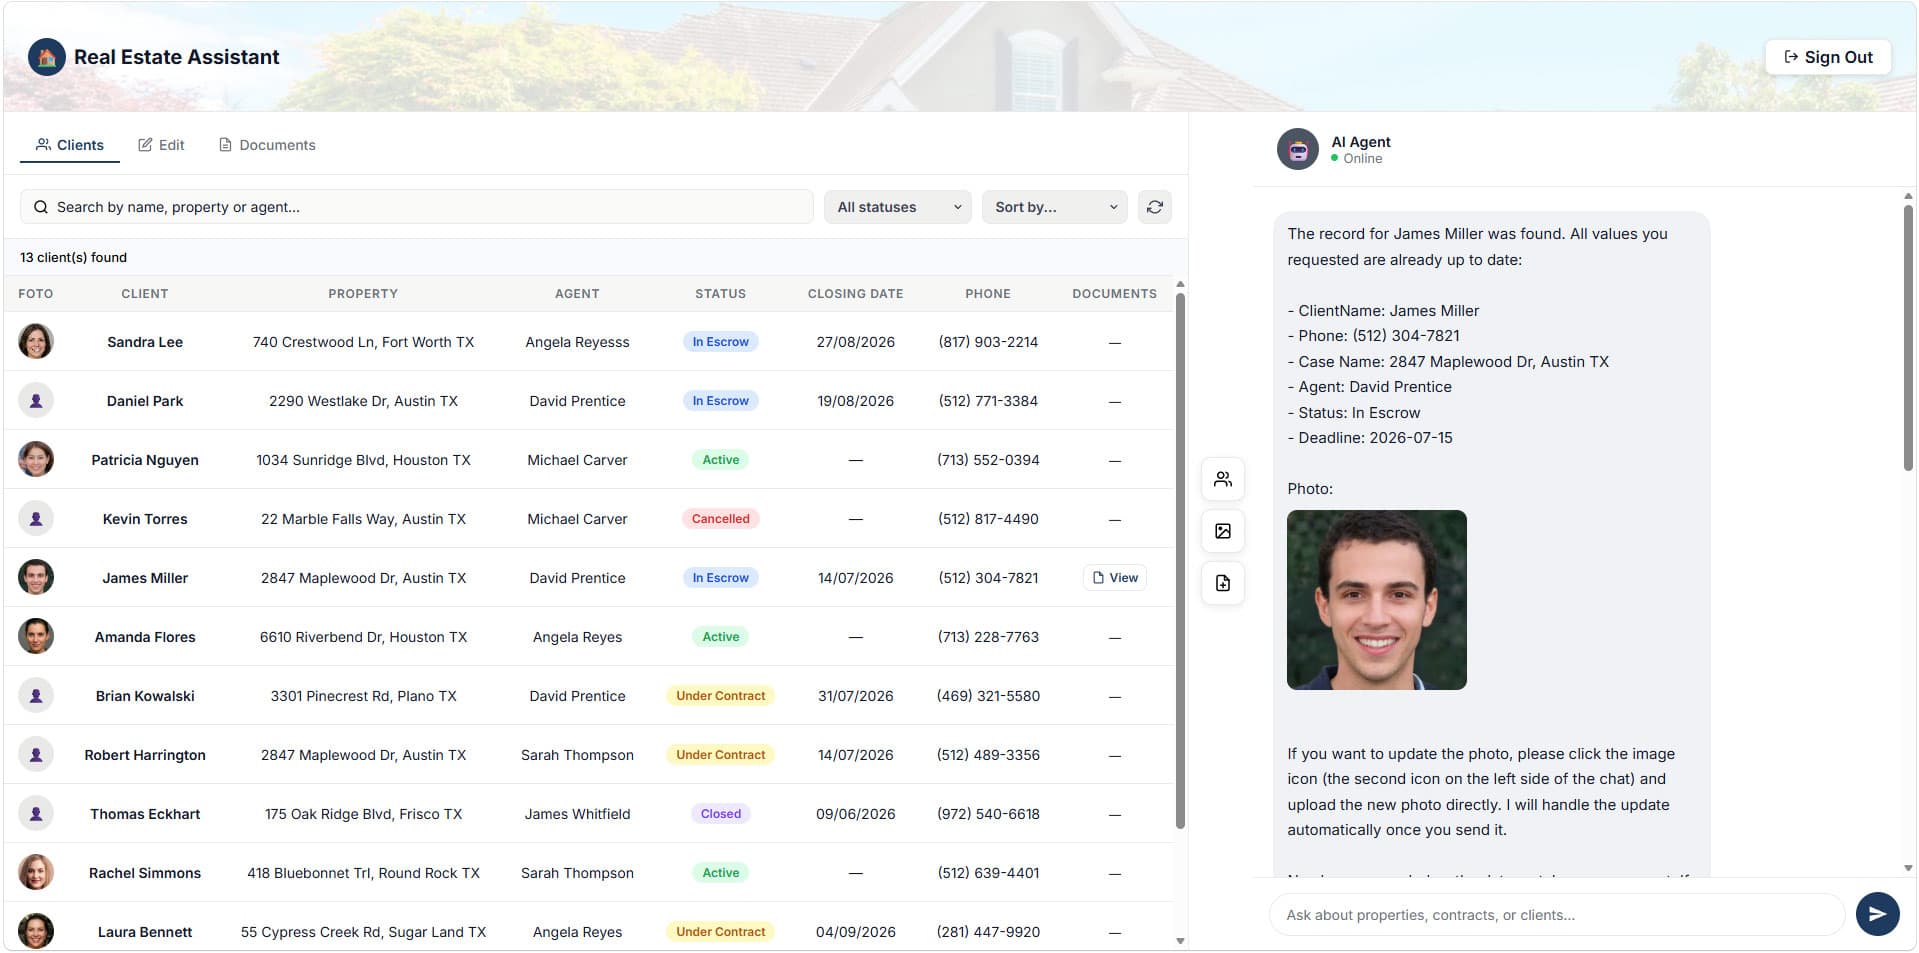Click closing date 04/09/2026

(855, 931)
